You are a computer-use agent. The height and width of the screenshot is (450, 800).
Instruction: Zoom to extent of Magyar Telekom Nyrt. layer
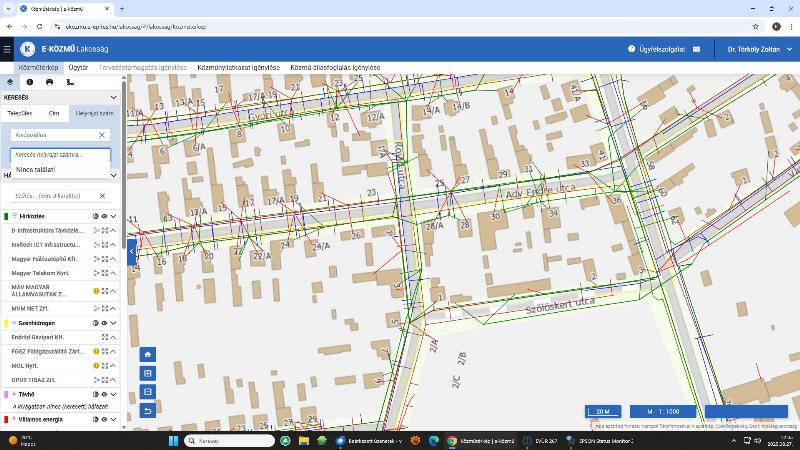click(x=104, y=273)
